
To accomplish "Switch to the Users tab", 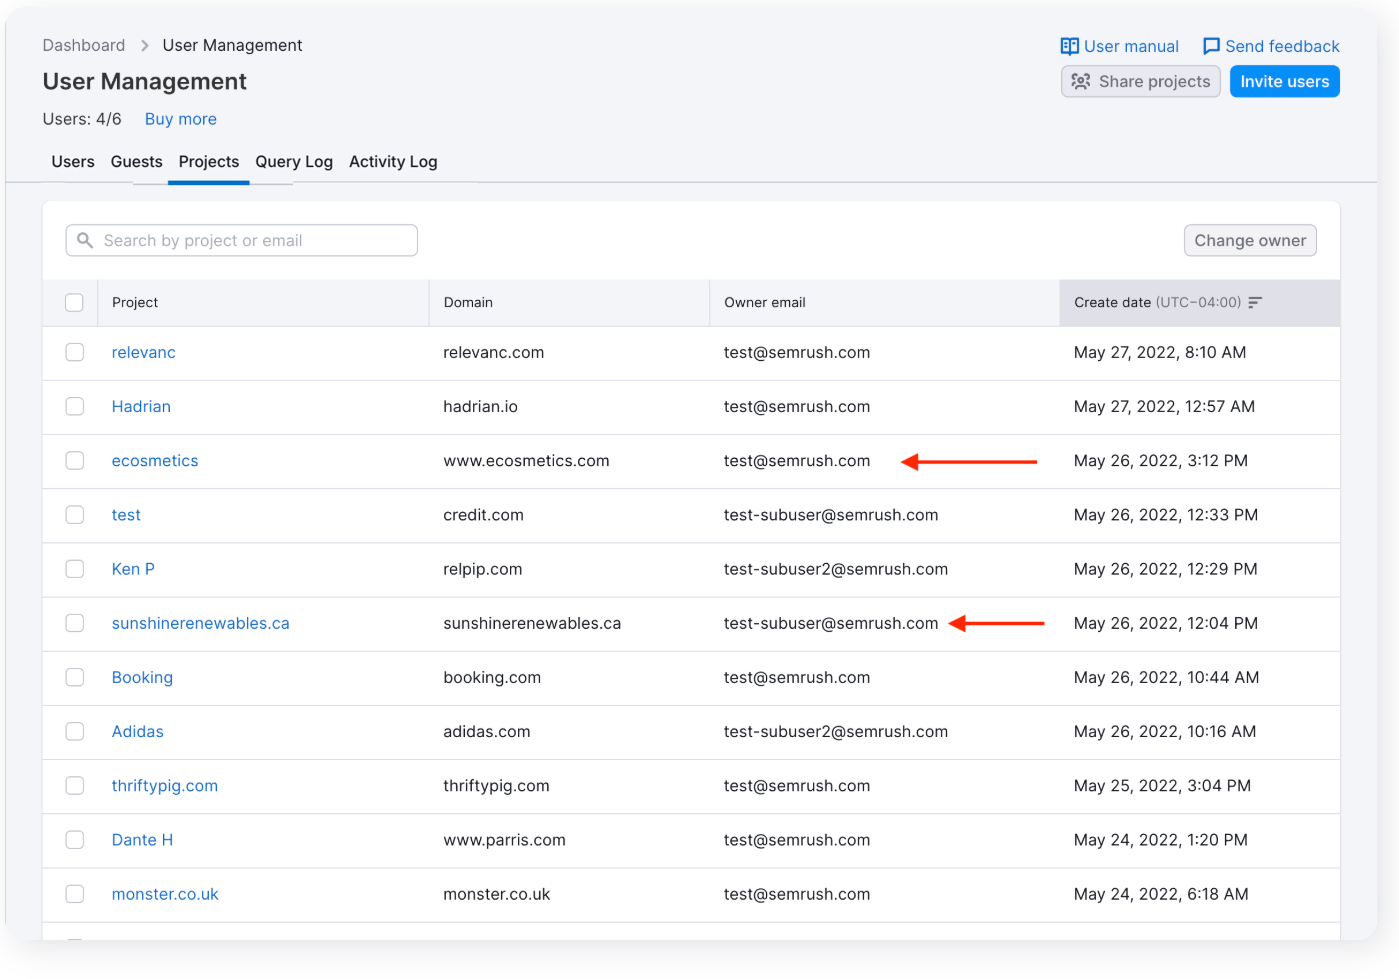I will pos(72,161).
